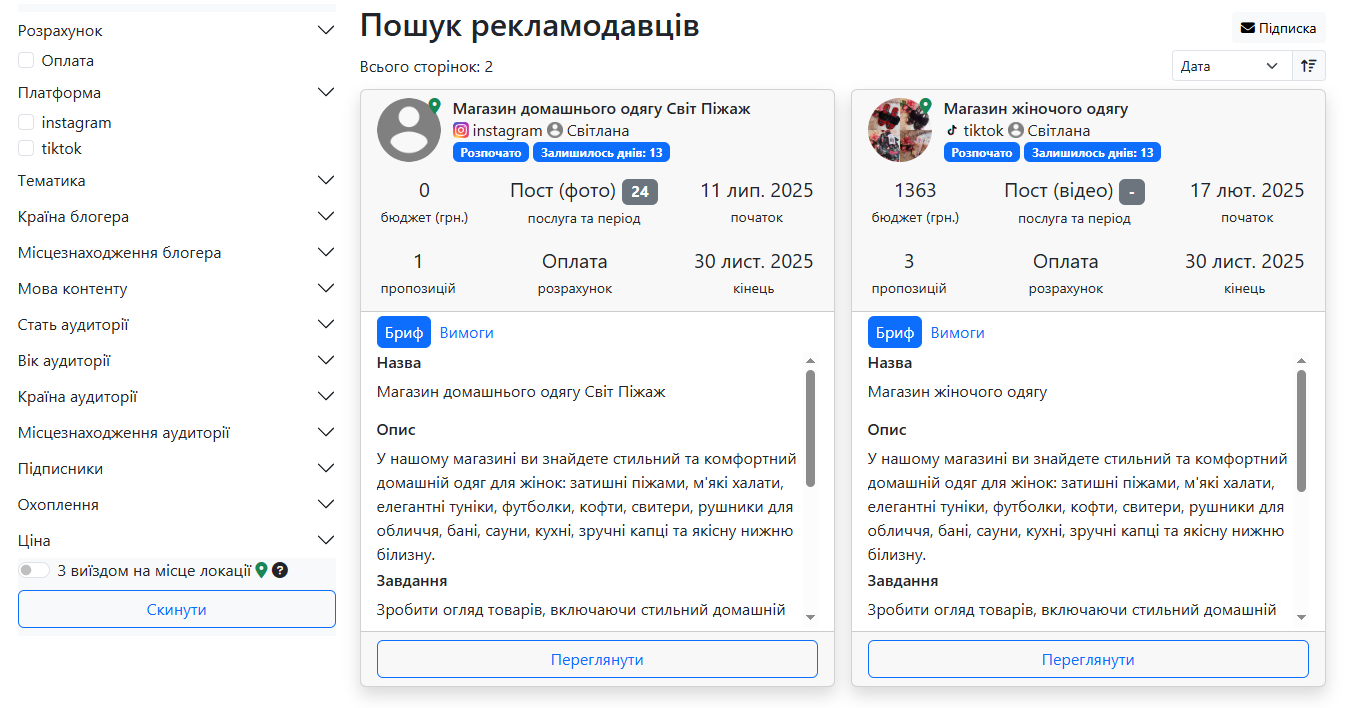This screenshot has width=1347, height=708.
Task: Click the Instagram icon in first card
Action: tap(461, 130)
